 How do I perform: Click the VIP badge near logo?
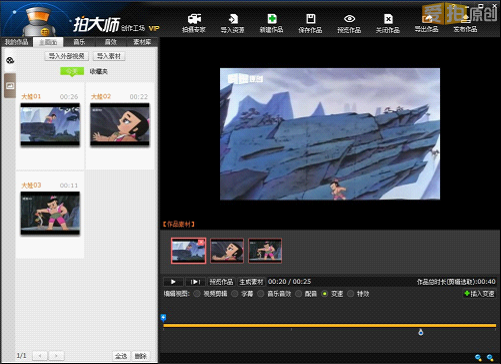[x=154, y=29]
